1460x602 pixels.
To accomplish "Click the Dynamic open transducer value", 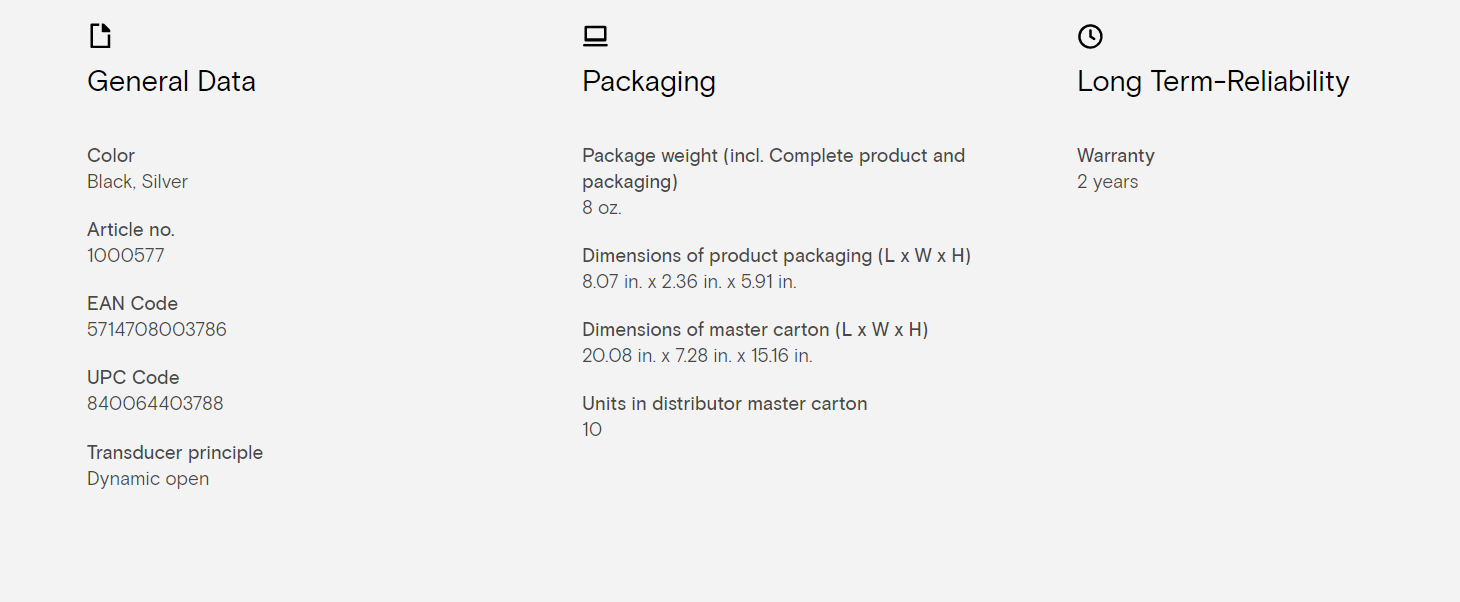I will click(x=148, y=479).
